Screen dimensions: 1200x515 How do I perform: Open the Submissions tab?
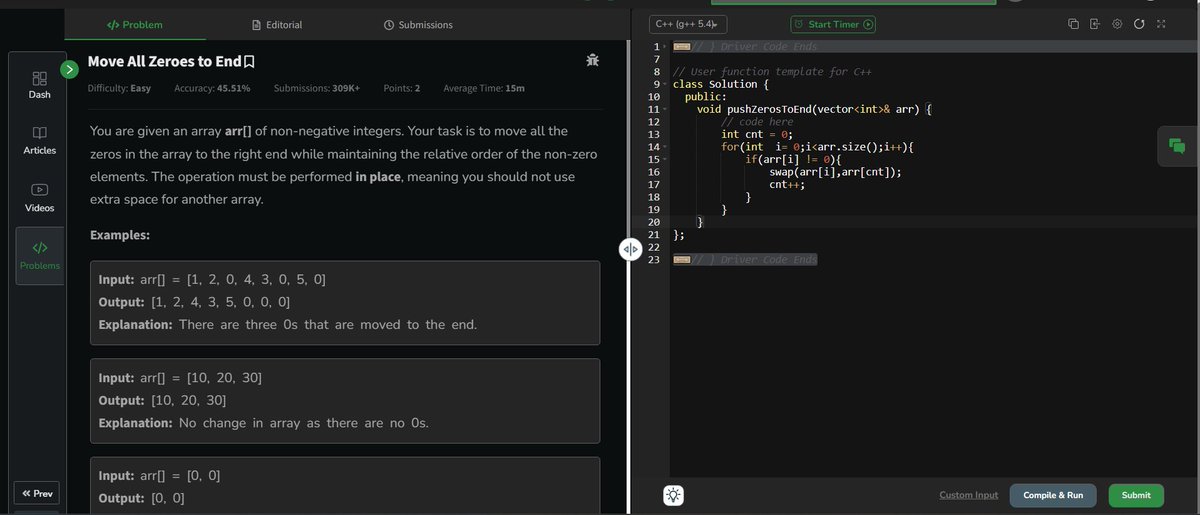tap(418, 24)
